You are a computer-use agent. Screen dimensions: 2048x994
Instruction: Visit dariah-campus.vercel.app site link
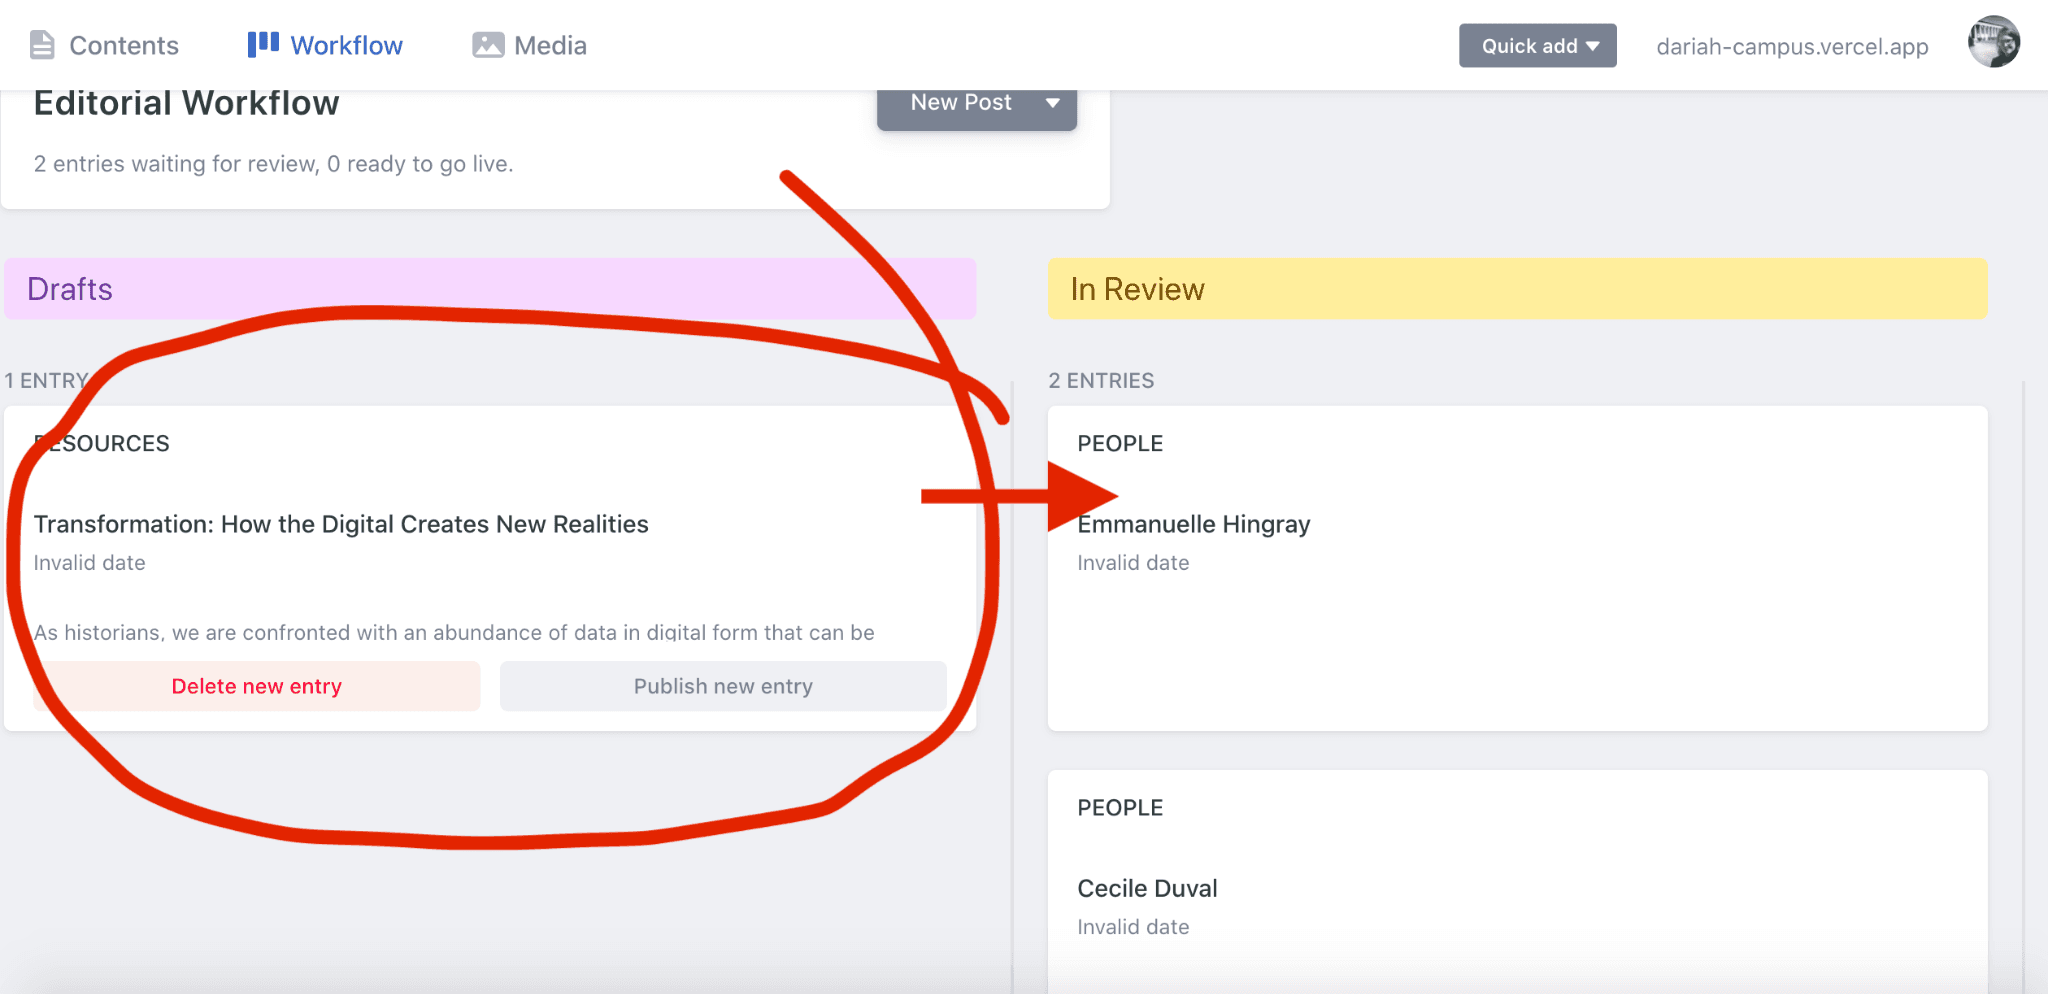click(x=1792, y=47)
